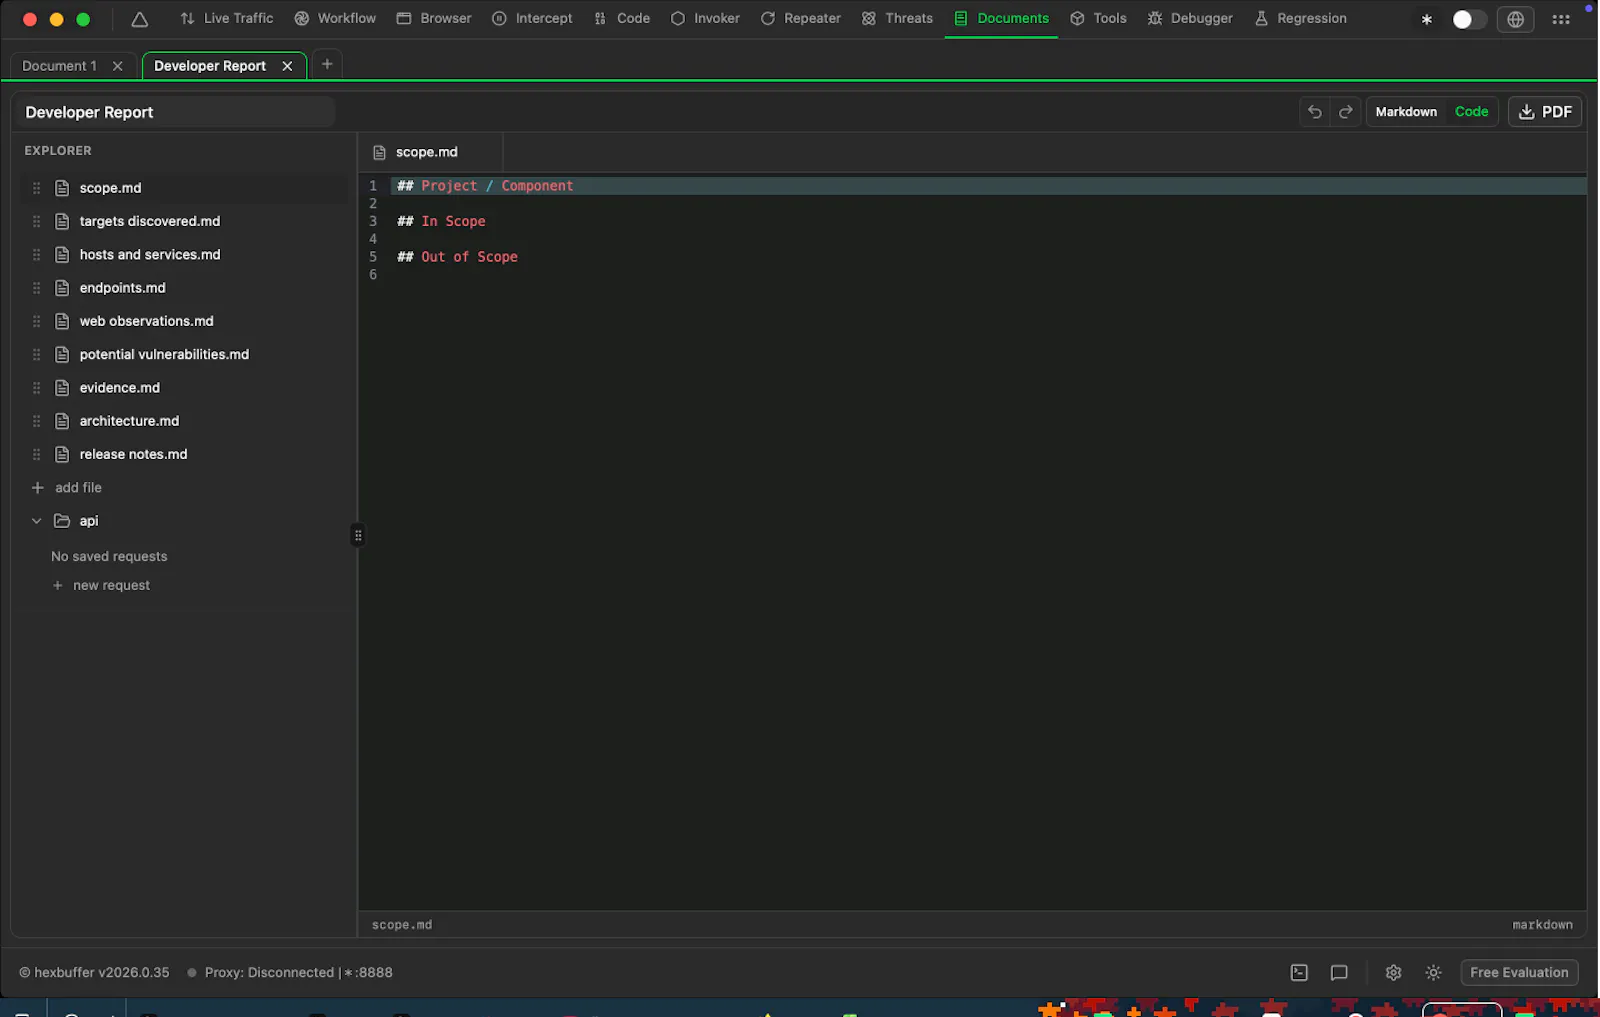Open the apps grid menu icon
Image resolution: width=1600 pixels, height=1017 pixels.
1560,19
